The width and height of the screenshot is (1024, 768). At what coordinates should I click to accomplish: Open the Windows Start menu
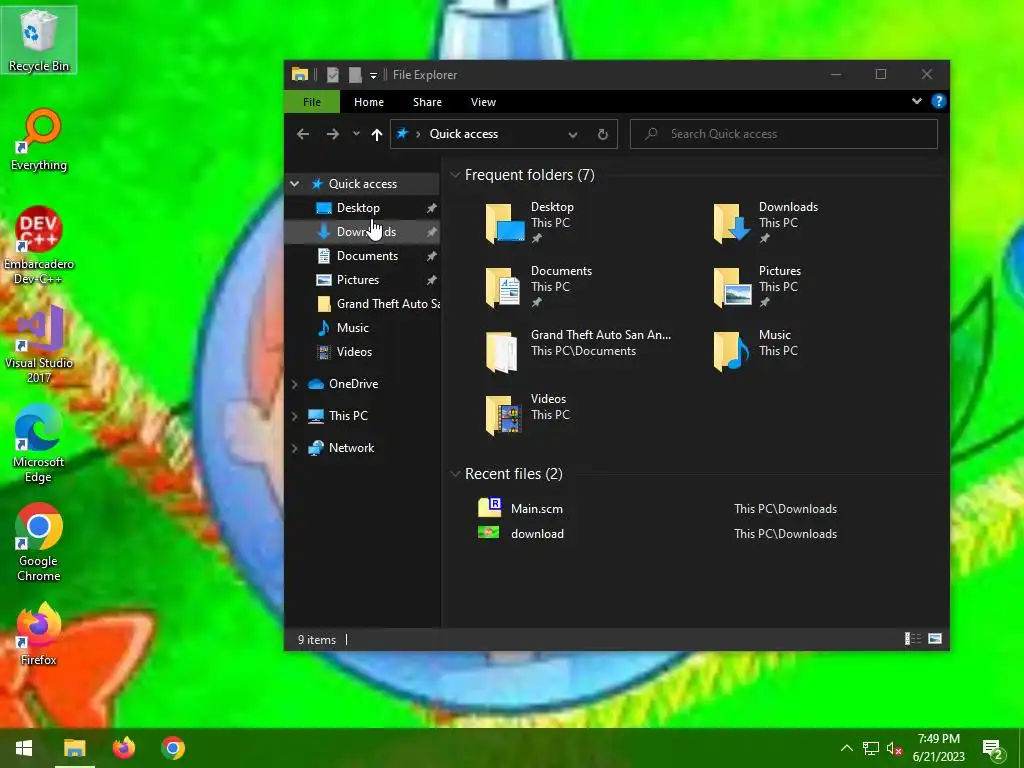(x=24, y=748)
